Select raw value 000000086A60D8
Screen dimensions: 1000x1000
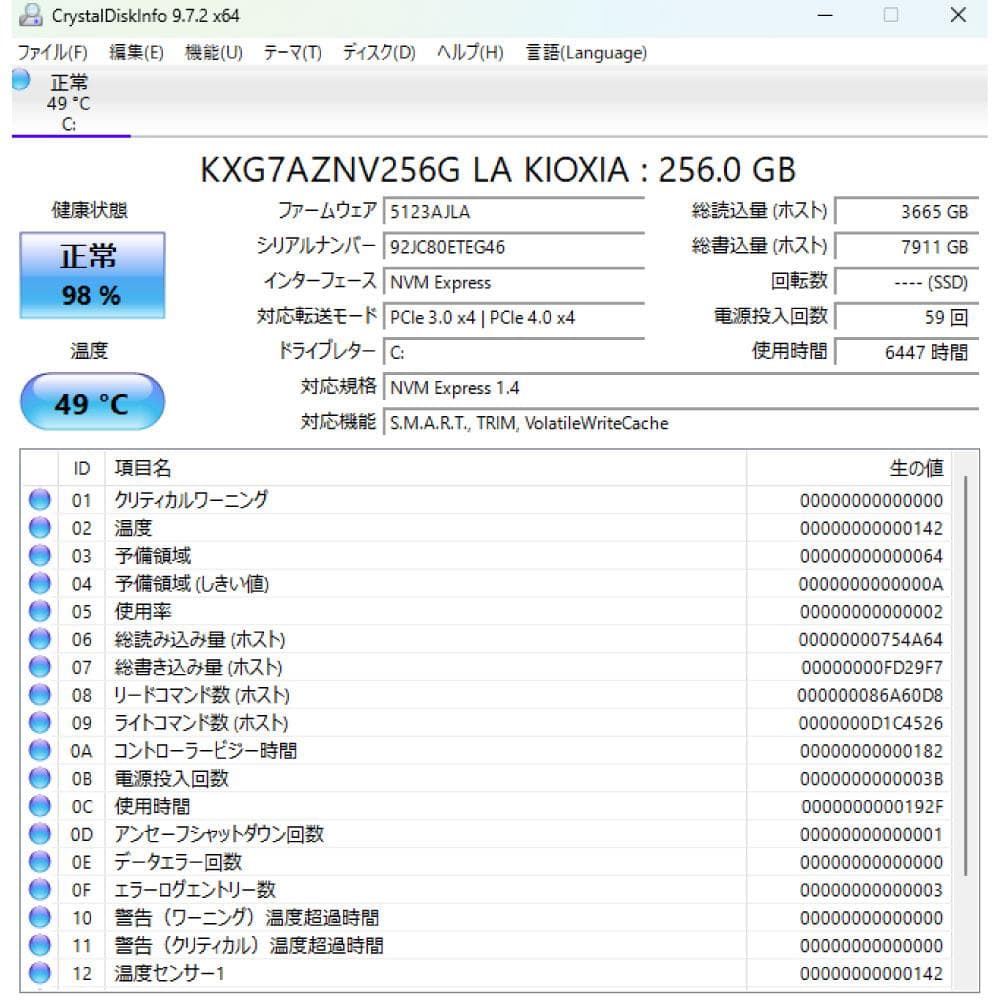[x=869, y=695]
